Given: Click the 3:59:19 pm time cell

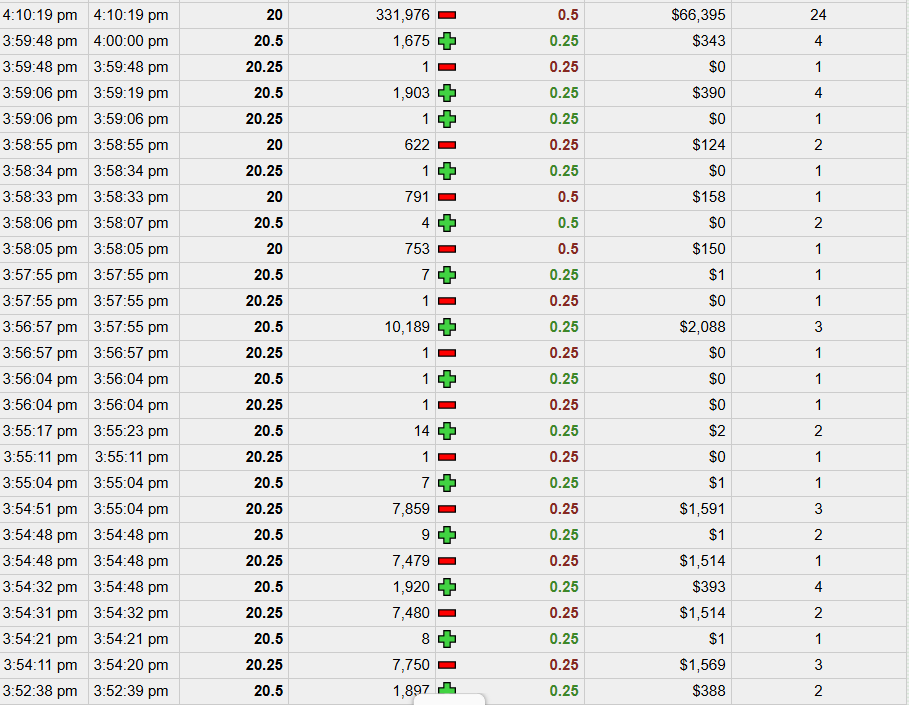Looking at the screenshot, I should pyautogui.click(x=131, y=93).
